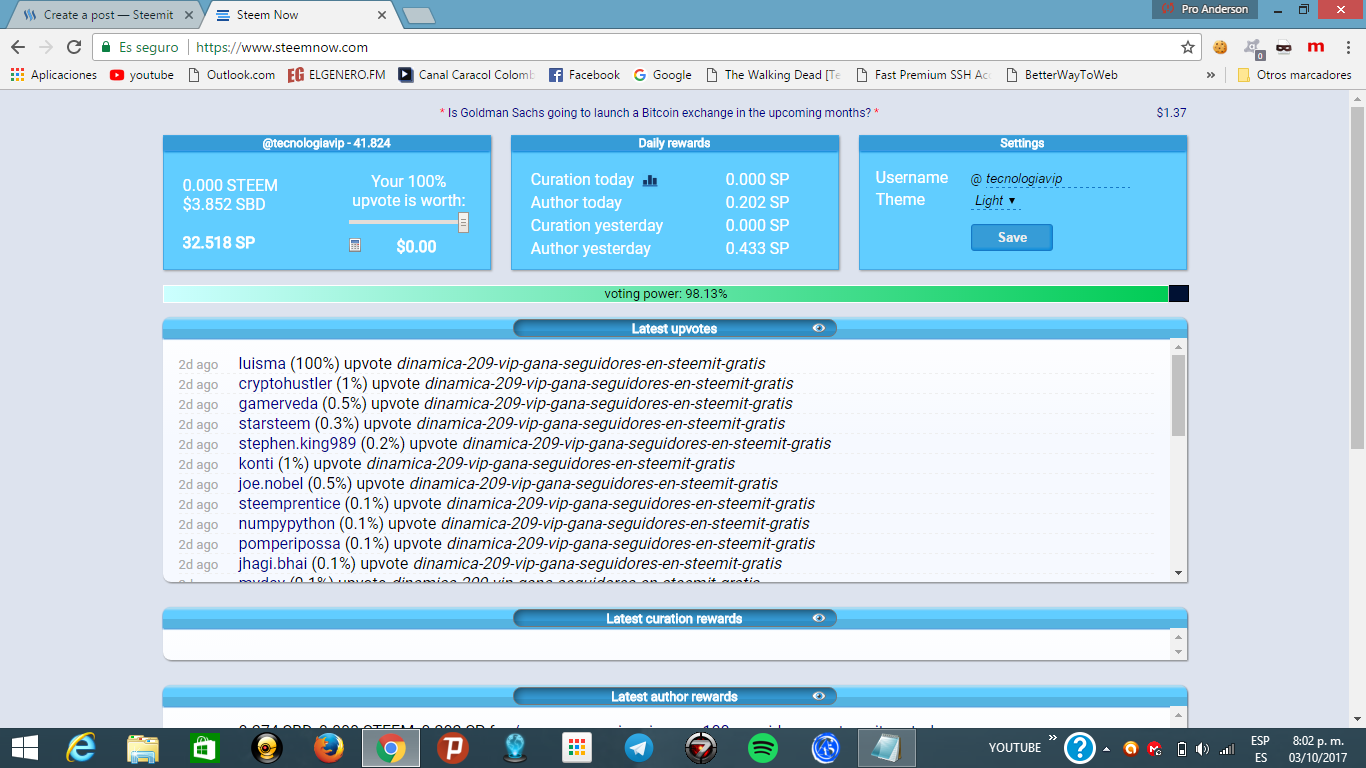
Task: Click the pomperipossa upvote username
Action: (290, 544)
